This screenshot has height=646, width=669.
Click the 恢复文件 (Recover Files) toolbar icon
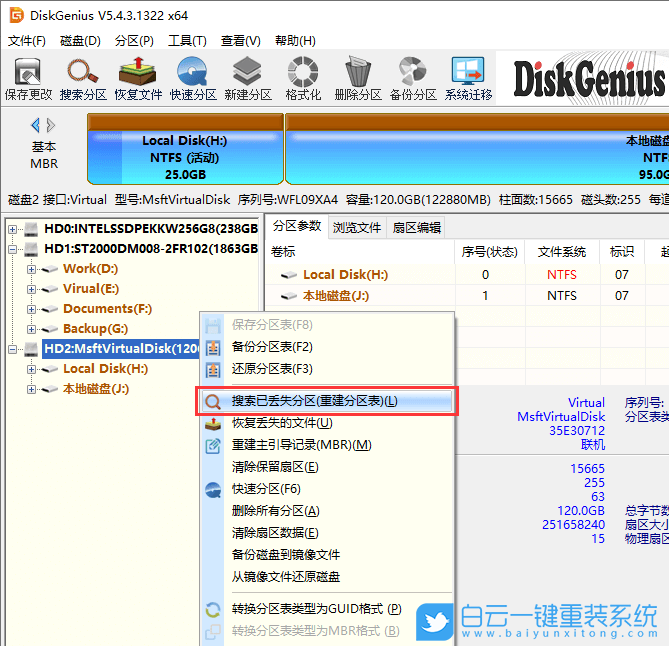pos(138,78)
